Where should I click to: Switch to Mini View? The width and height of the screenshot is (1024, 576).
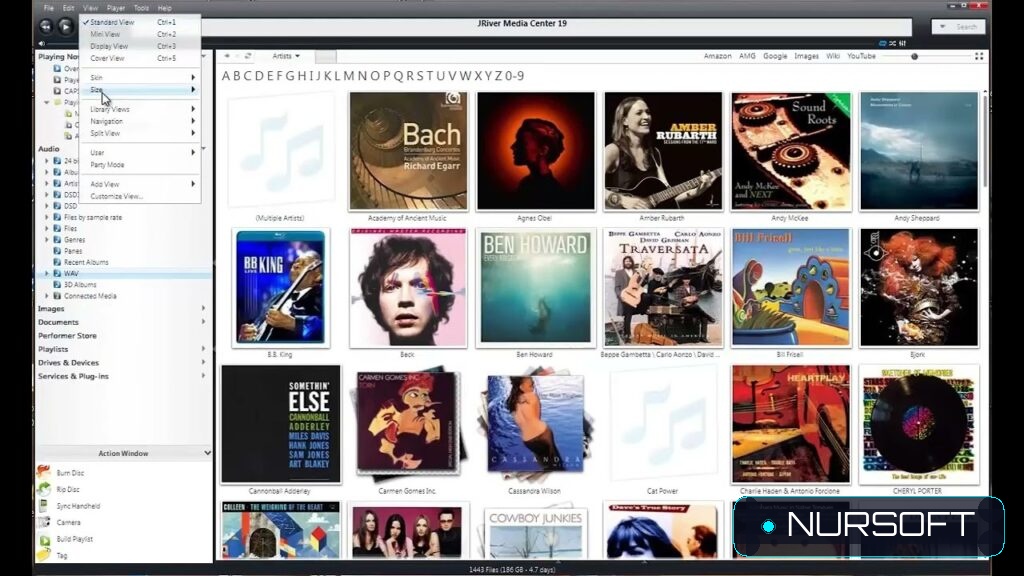point(139,34)
